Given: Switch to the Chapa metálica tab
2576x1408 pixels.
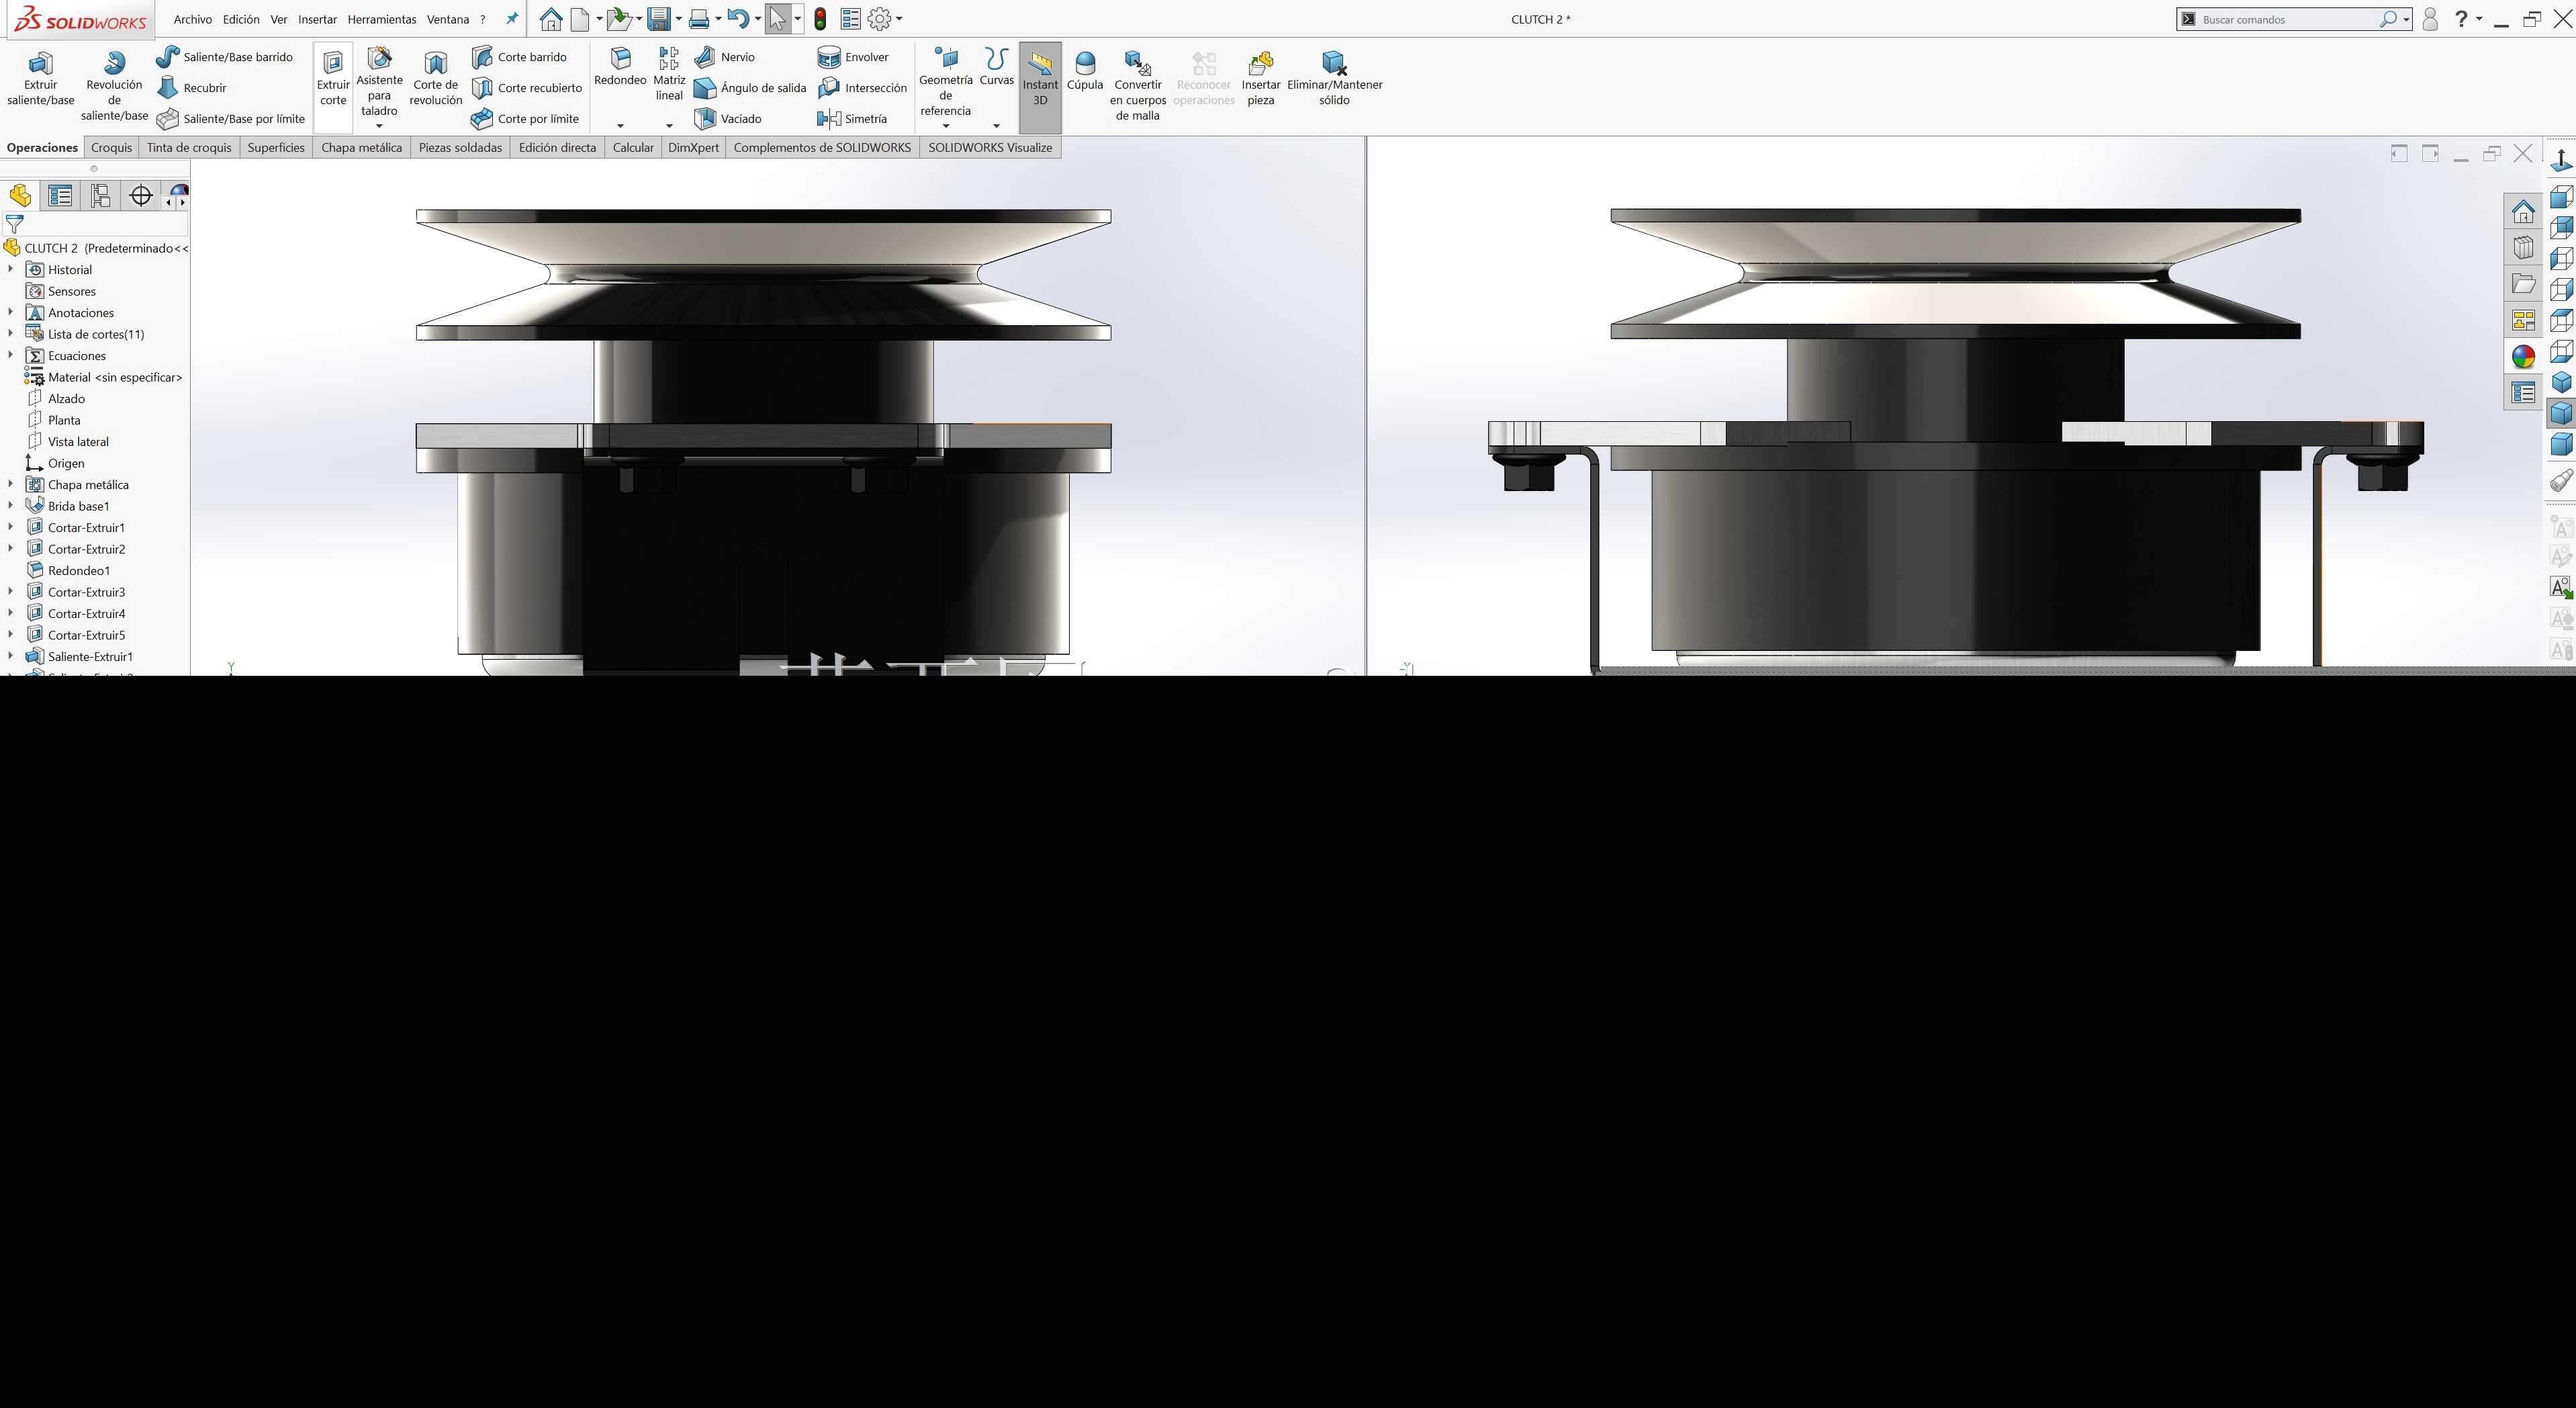Looking at the screenshot, I should click(x=361, y=147).
